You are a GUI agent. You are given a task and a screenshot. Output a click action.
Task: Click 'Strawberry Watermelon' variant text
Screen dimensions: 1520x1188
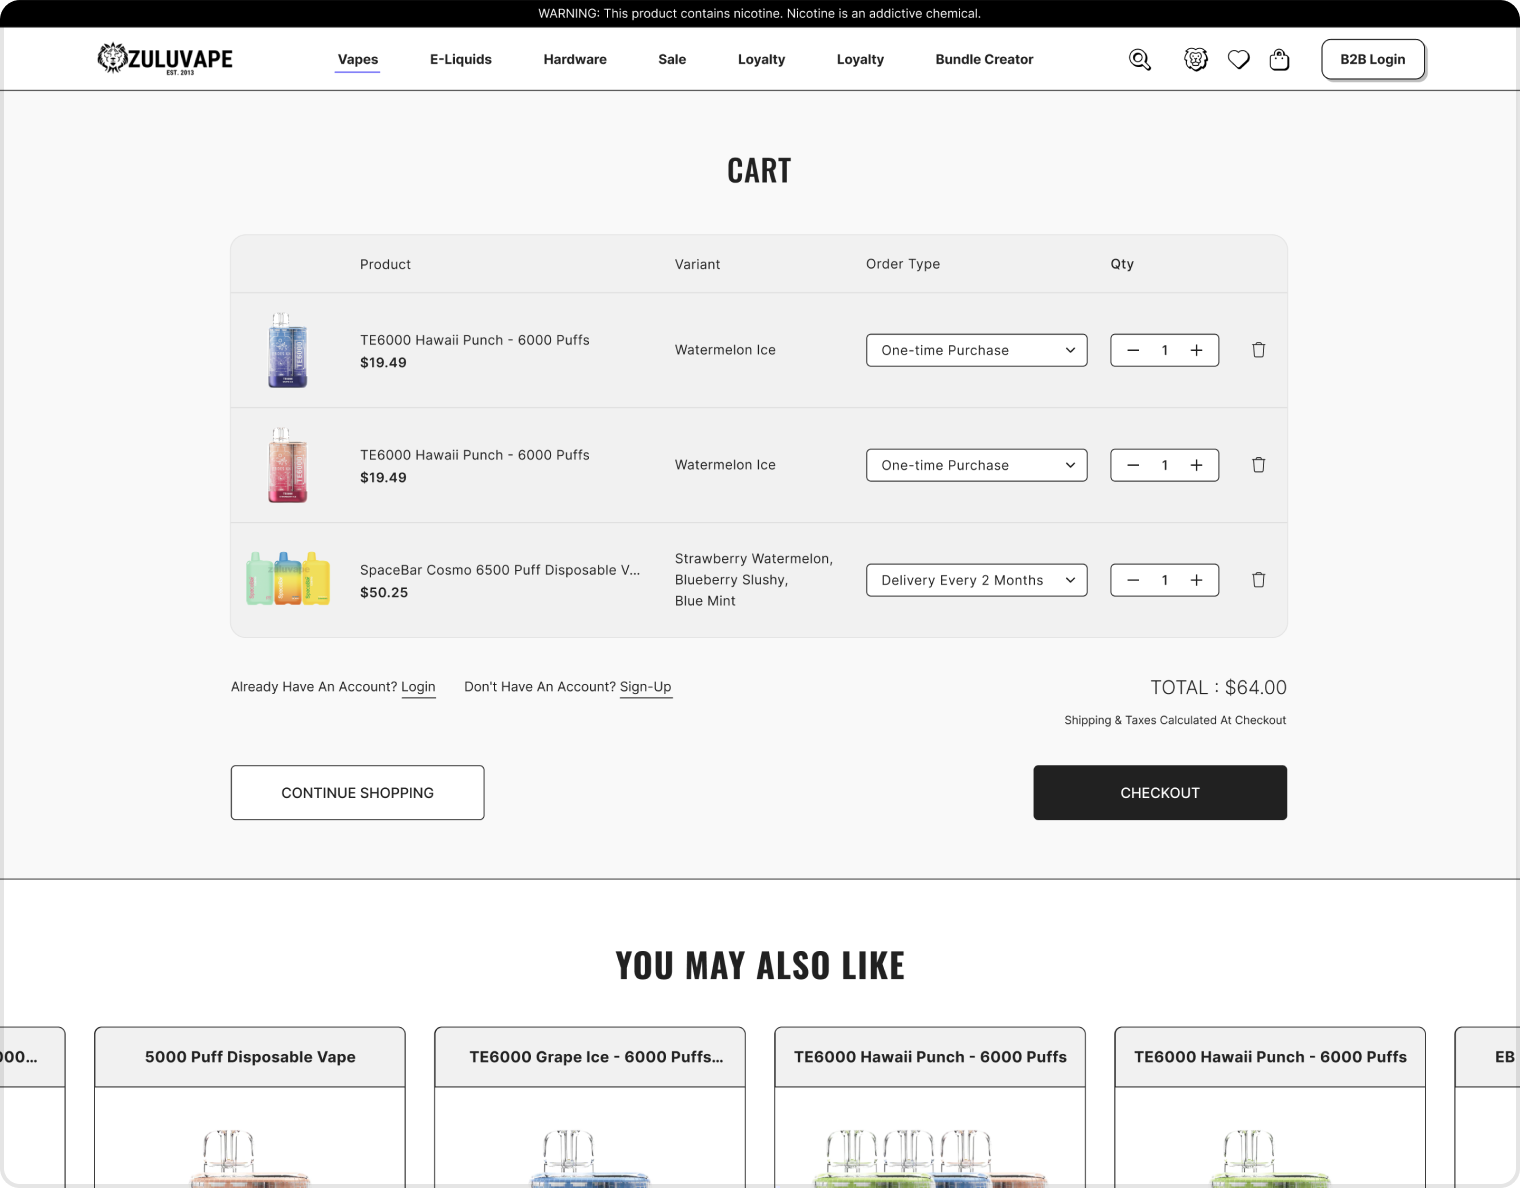pyautogui.click(x=752, y=559)
